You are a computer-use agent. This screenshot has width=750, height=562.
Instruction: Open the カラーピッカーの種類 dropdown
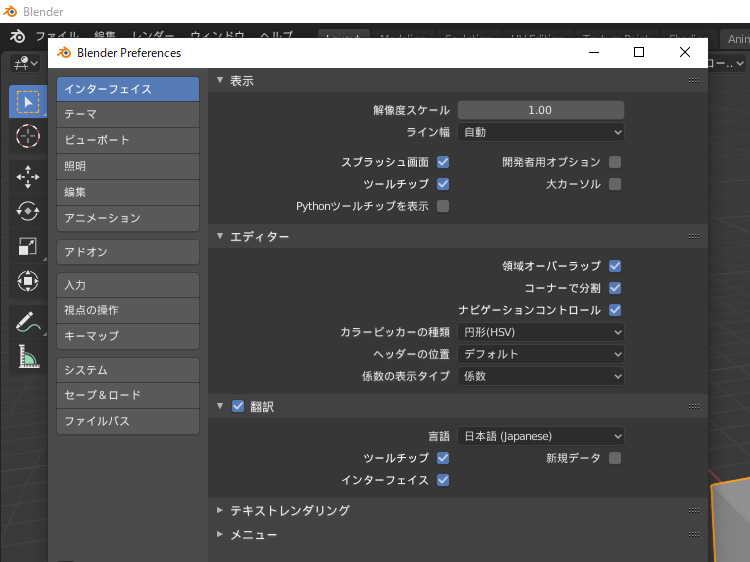coord(541,332)
